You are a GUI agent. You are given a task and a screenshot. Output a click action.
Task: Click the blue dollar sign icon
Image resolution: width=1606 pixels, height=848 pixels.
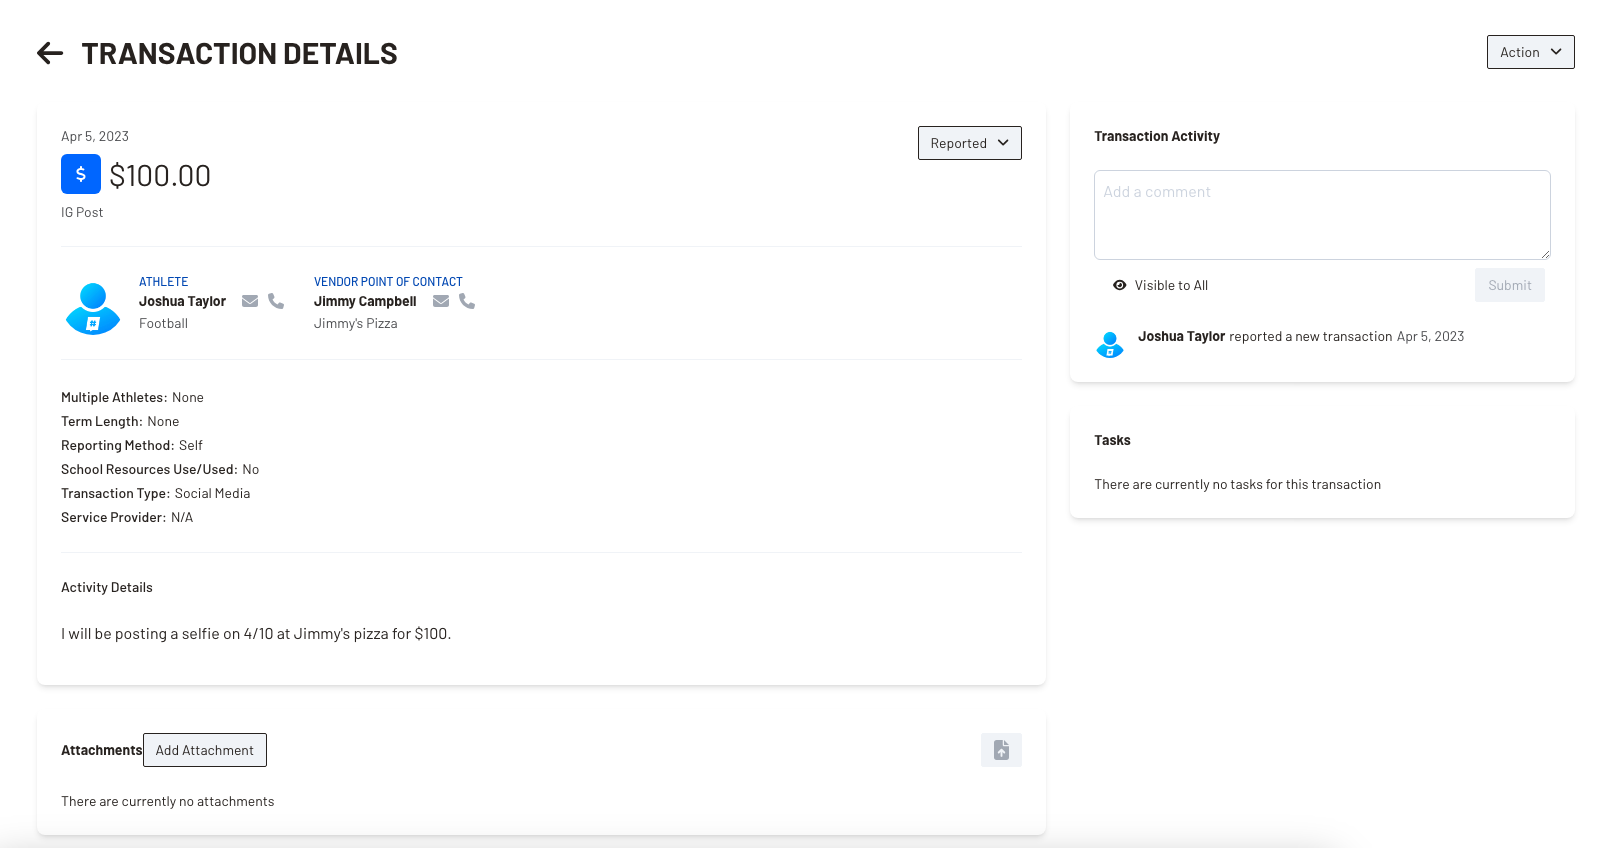pyautogui.click(x=81, y=174)
